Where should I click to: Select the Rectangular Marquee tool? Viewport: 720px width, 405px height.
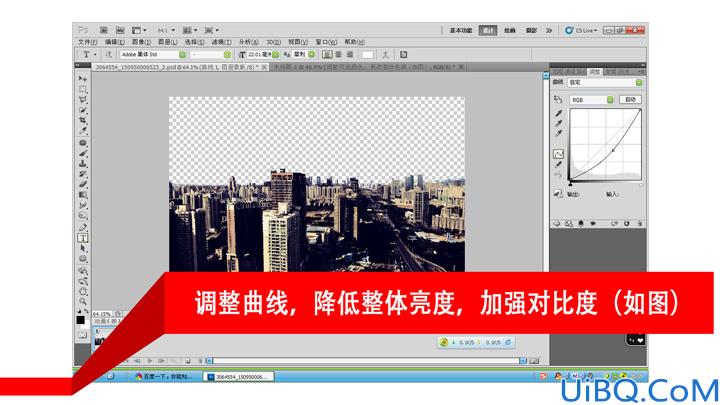[83, 90]
